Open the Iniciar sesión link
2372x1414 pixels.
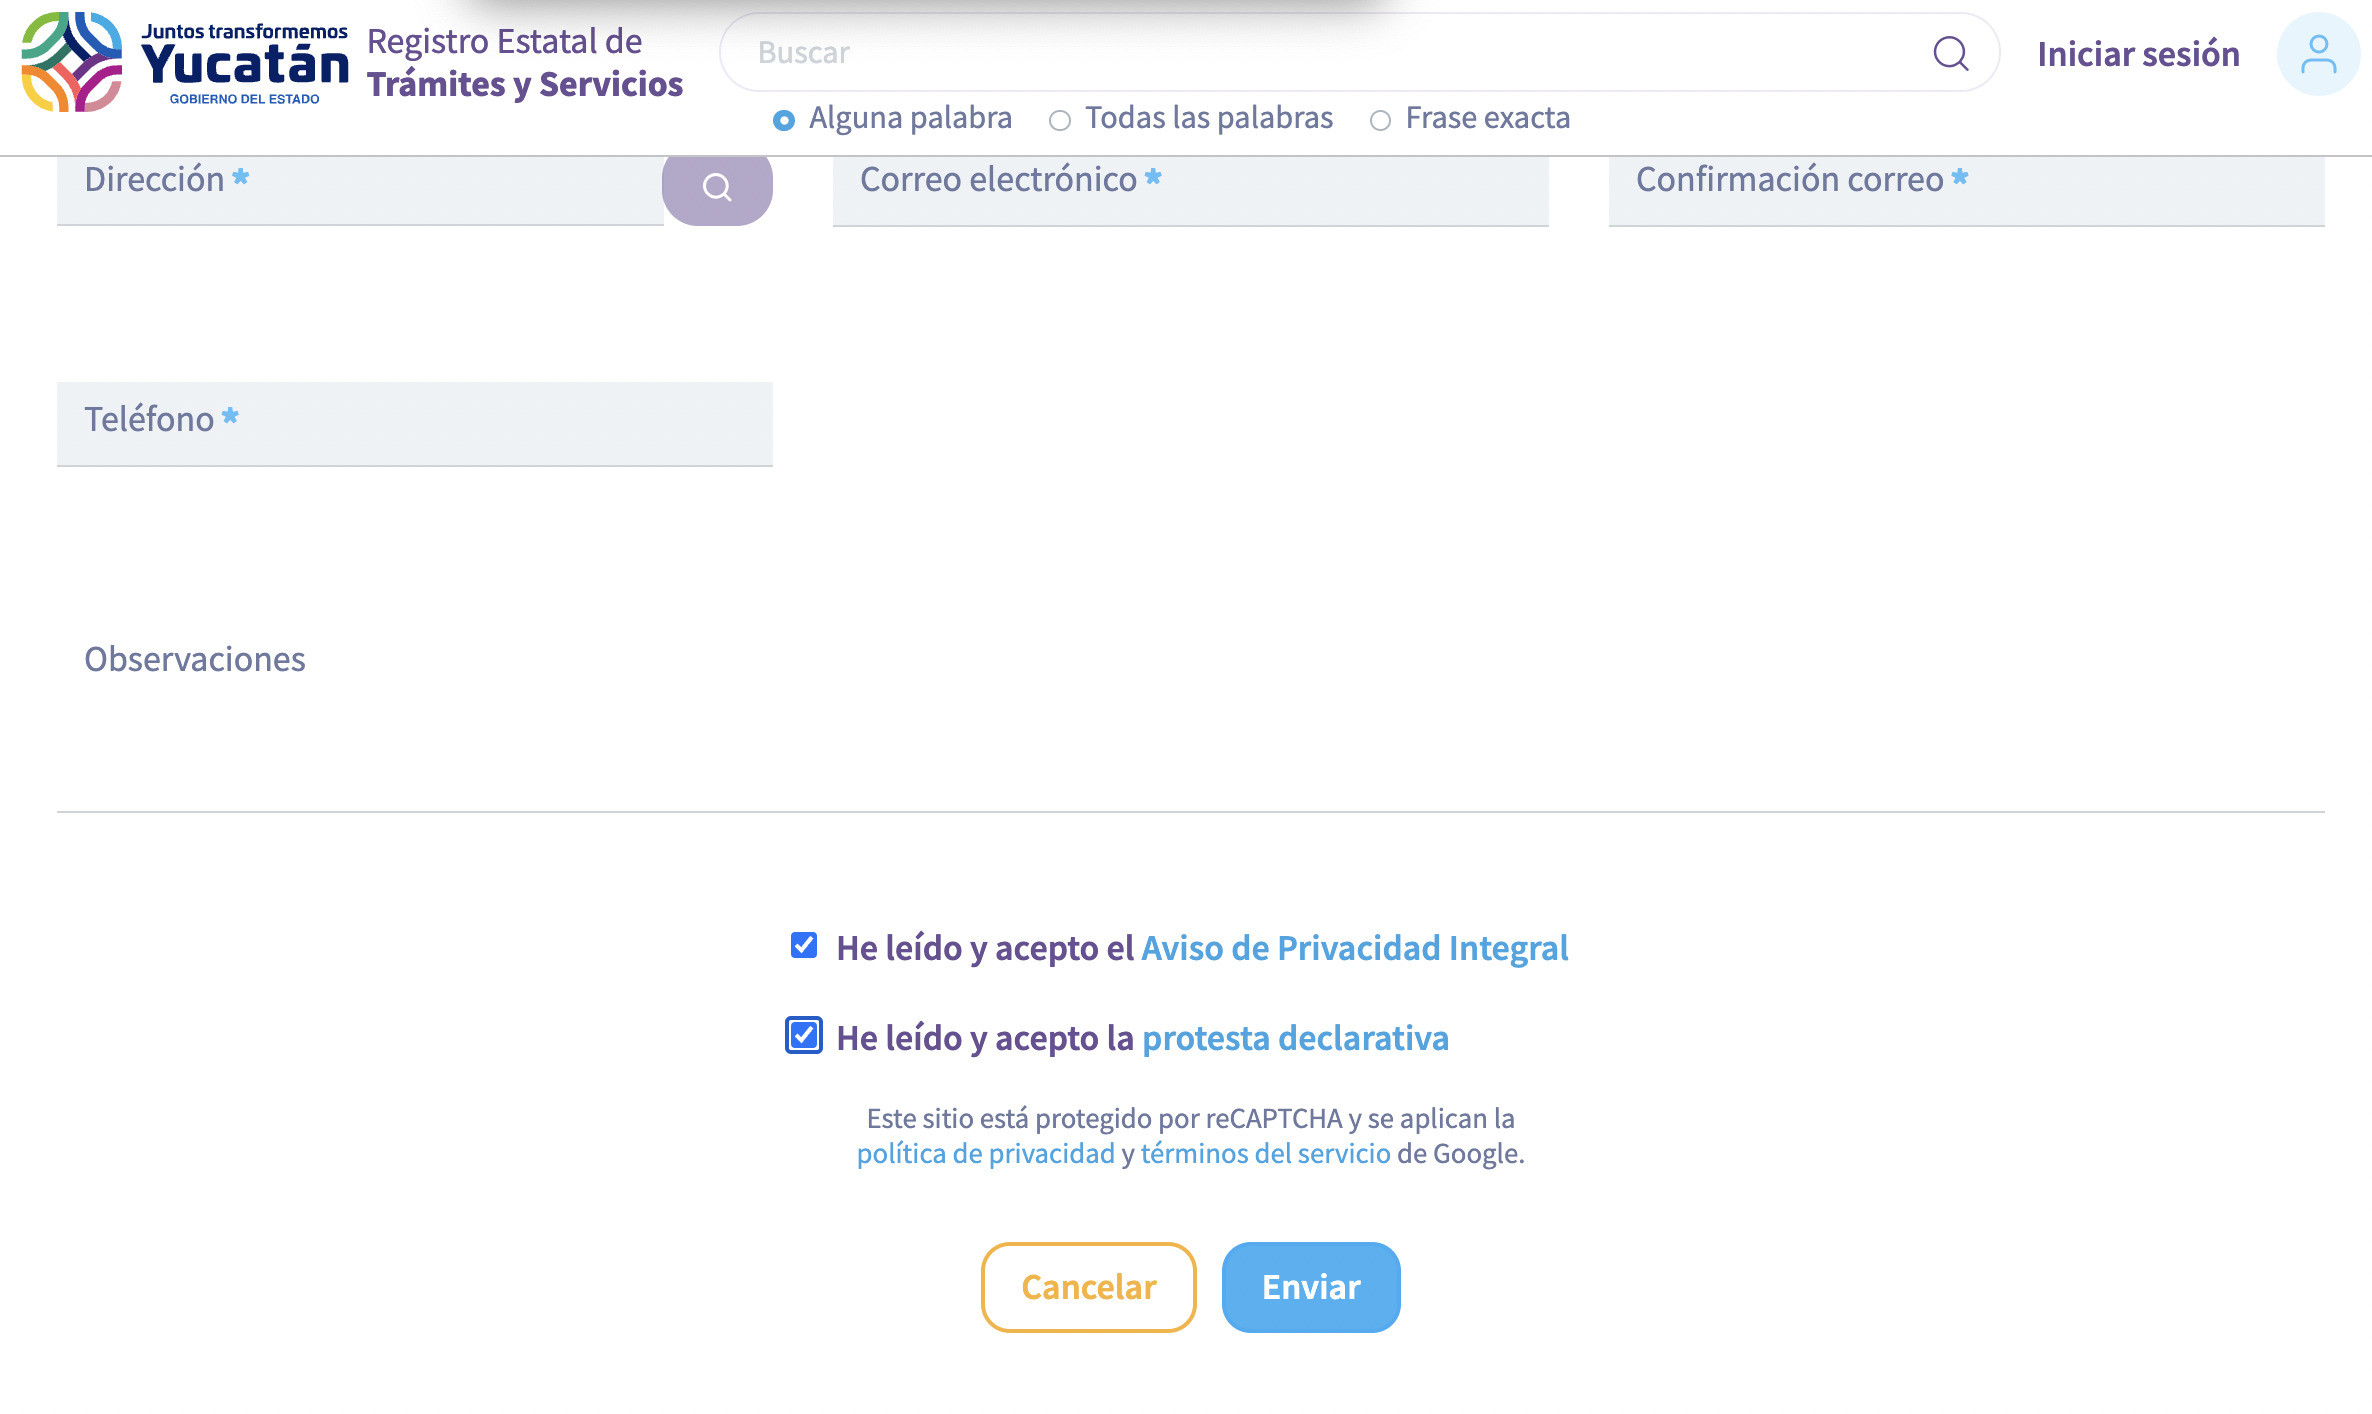(x=2138, y=54)
